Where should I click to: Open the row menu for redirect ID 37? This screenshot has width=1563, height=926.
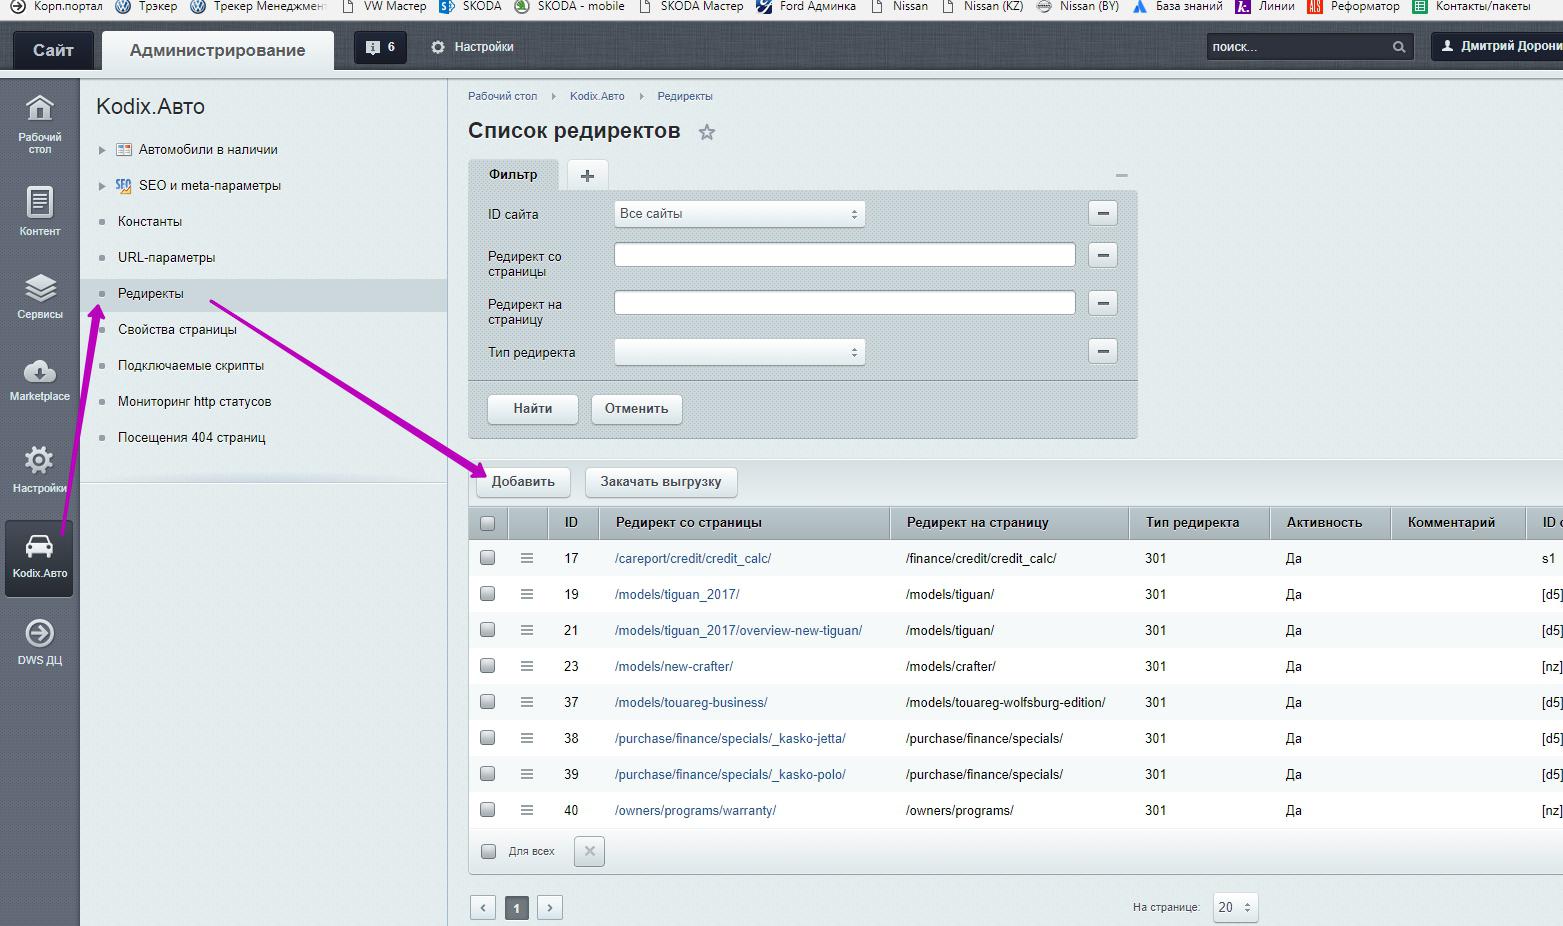[527, 702]
